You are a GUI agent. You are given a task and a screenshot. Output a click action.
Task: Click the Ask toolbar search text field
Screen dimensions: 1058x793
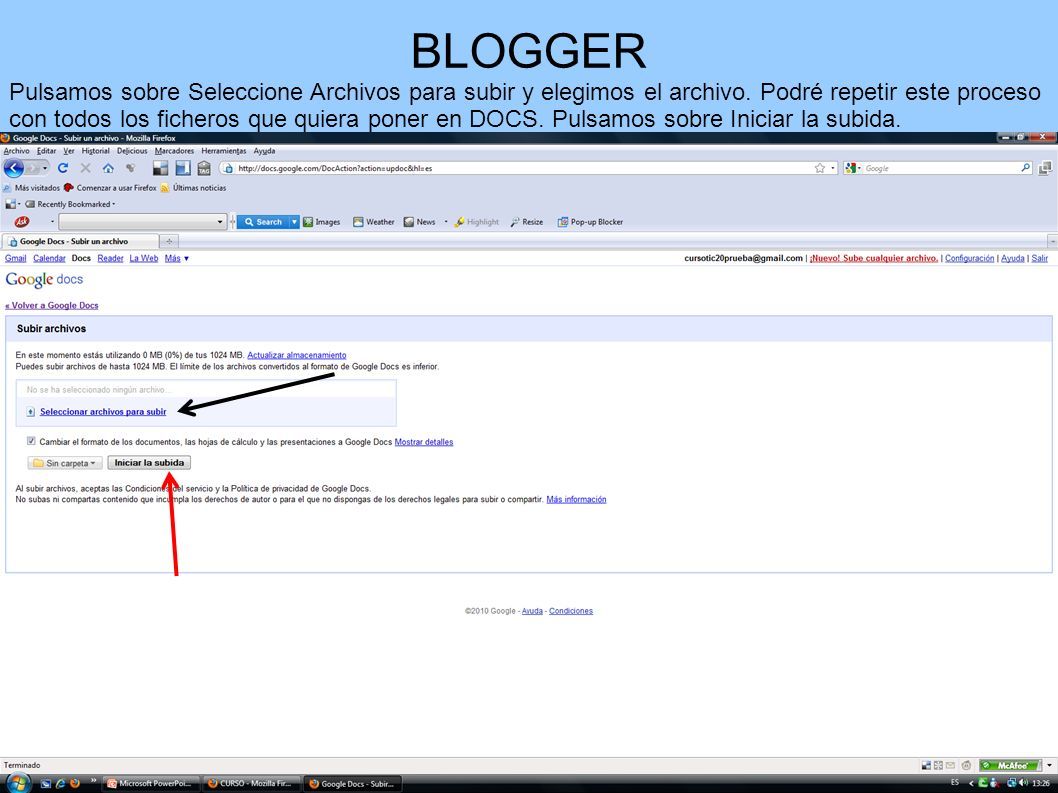[x=137, y=222]
